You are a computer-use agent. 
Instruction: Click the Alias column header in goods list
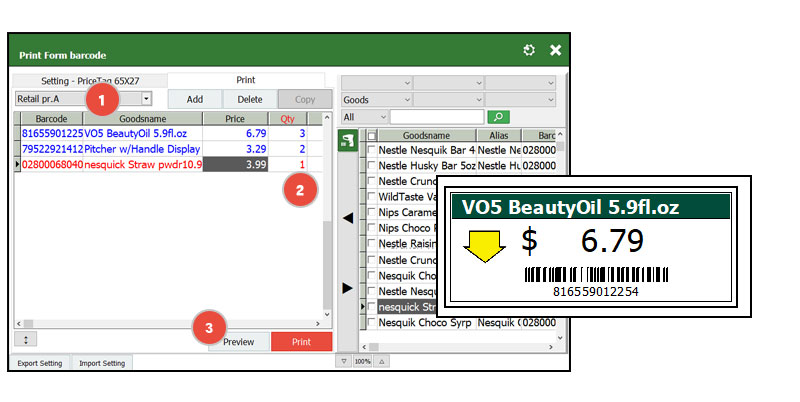pos(499,136)
